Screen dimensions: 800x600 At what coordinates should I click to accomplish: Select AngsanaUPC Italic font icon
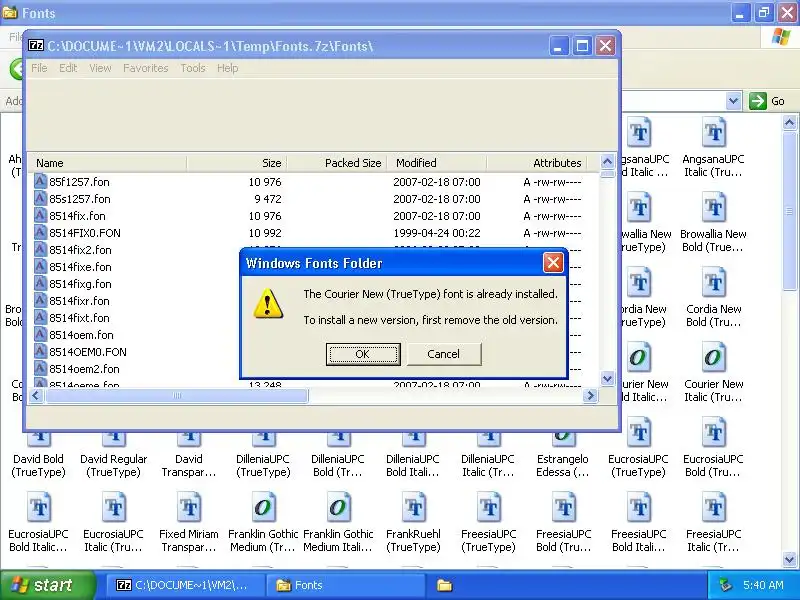tap(713, 133)
